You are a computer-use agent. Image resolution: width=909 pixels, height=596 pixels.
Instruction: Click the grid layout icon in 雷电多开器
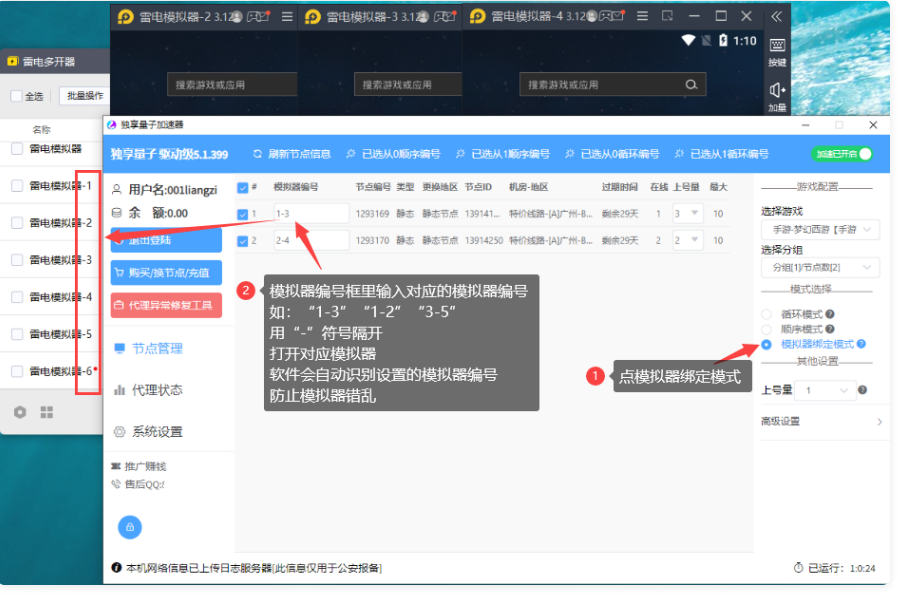(47, 412)
